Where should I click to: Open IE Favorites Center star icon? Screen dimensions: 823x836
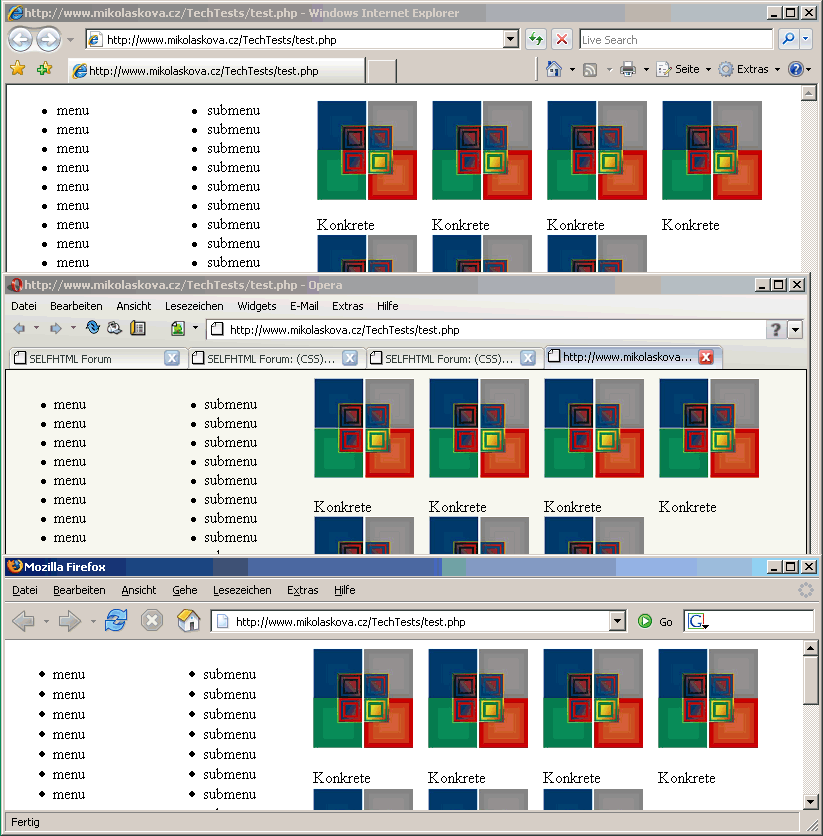pos(18,69)
